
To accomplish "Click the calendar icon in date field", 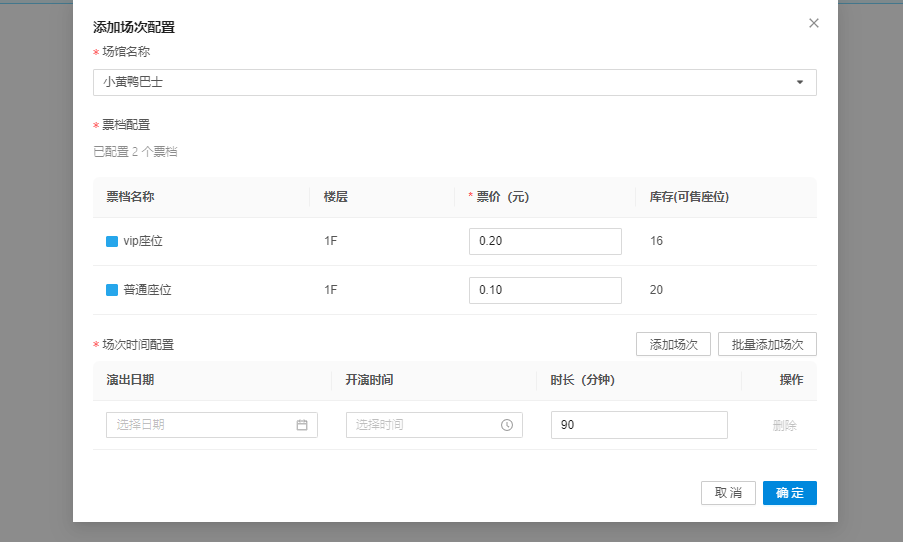I will click(302, 425).
